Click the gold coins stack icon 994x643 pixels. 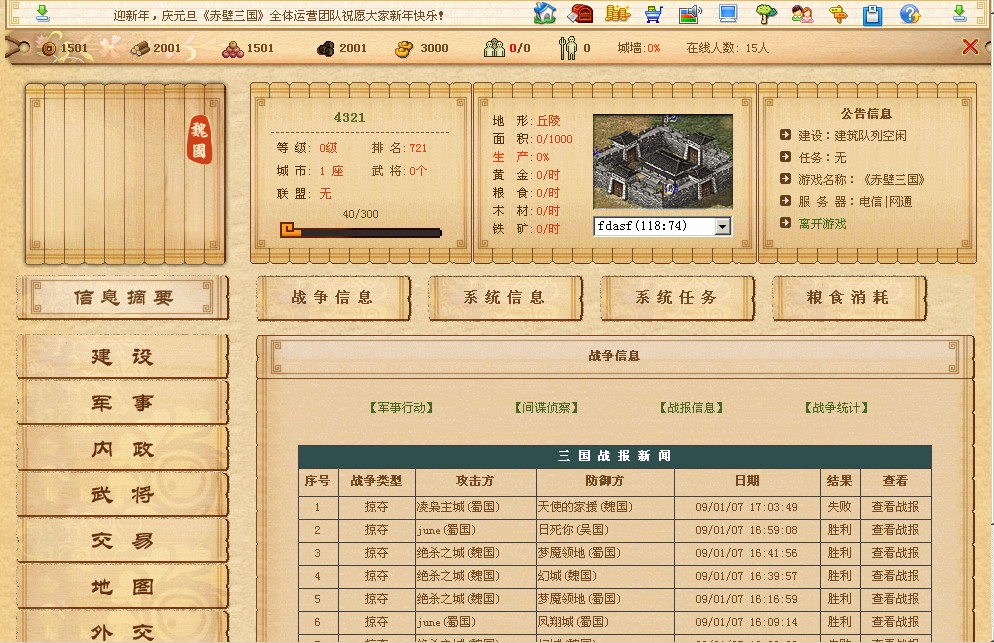pos(617,14)
